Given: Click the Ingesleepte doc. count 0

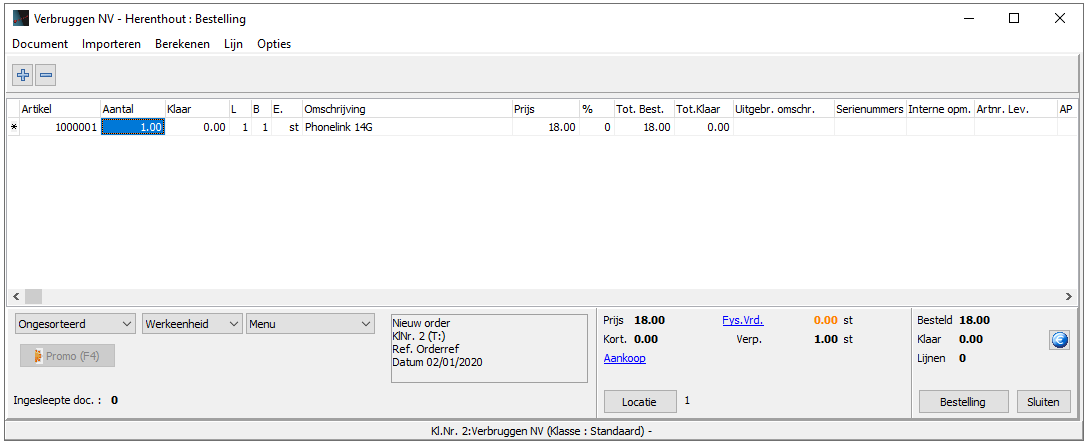Looking at the screenshot, I should [x=114, y=400].
